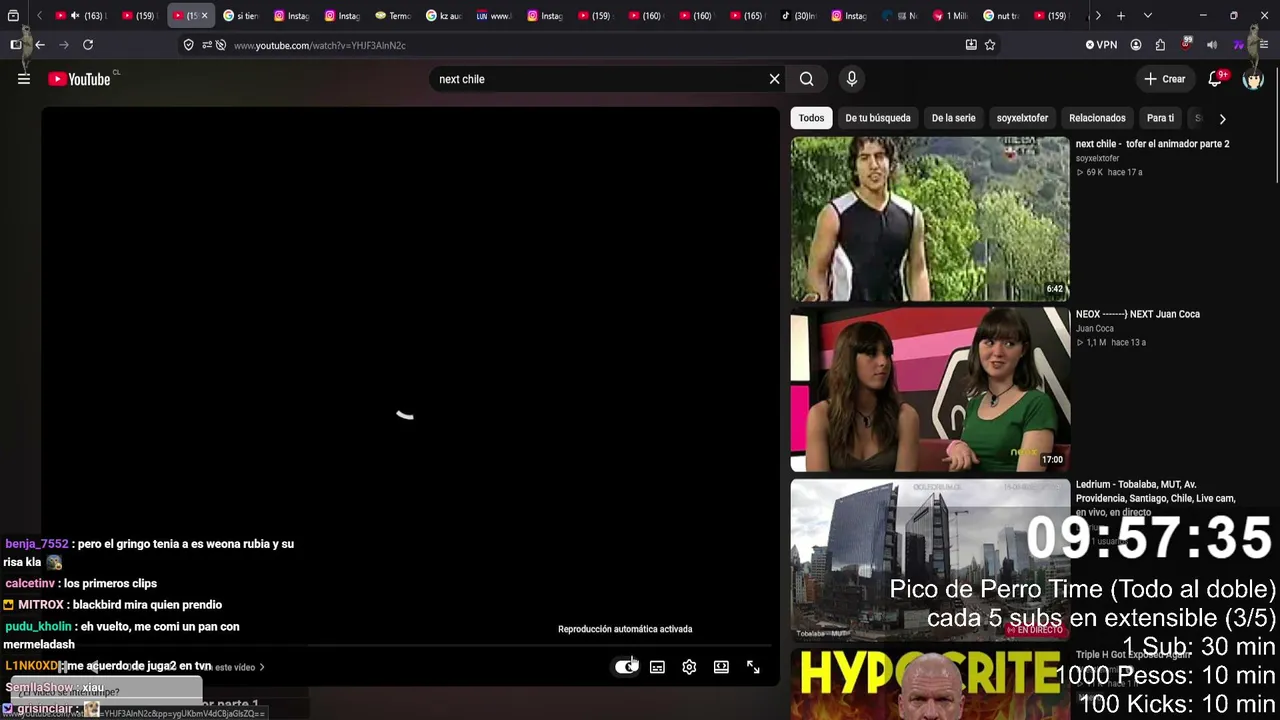The width and height of the screenshot is (1280, 720).
Task: Open the Ledrium Tobalaba live cam thumbnail
Action: click(930, 560)
